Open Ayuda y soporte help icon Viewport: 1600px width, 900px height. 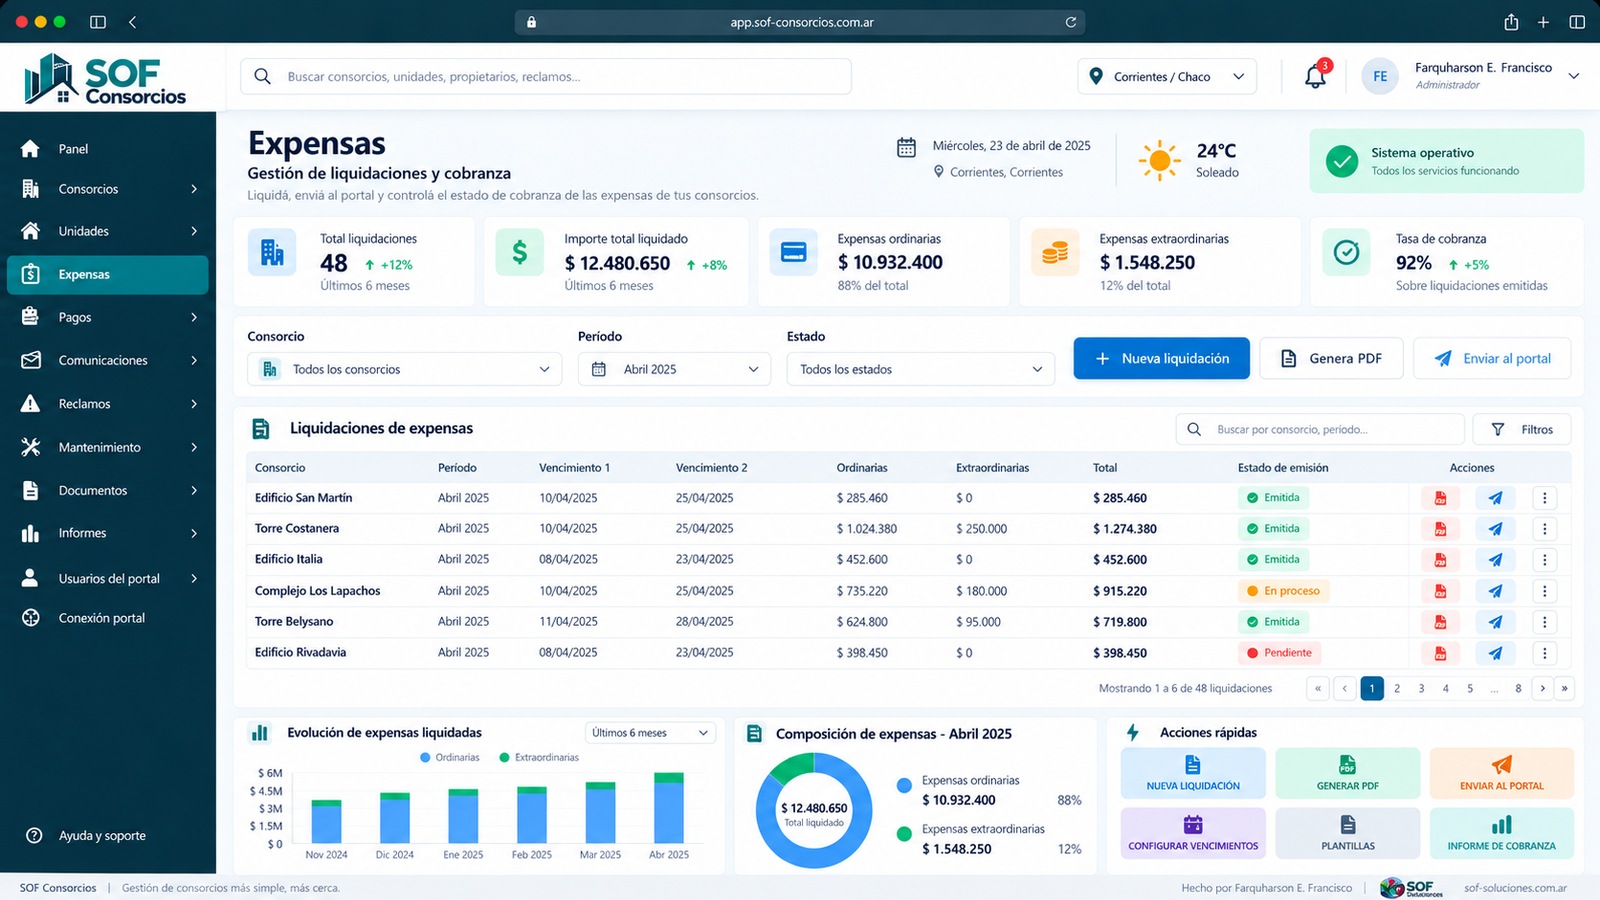[x=34, y=835]
